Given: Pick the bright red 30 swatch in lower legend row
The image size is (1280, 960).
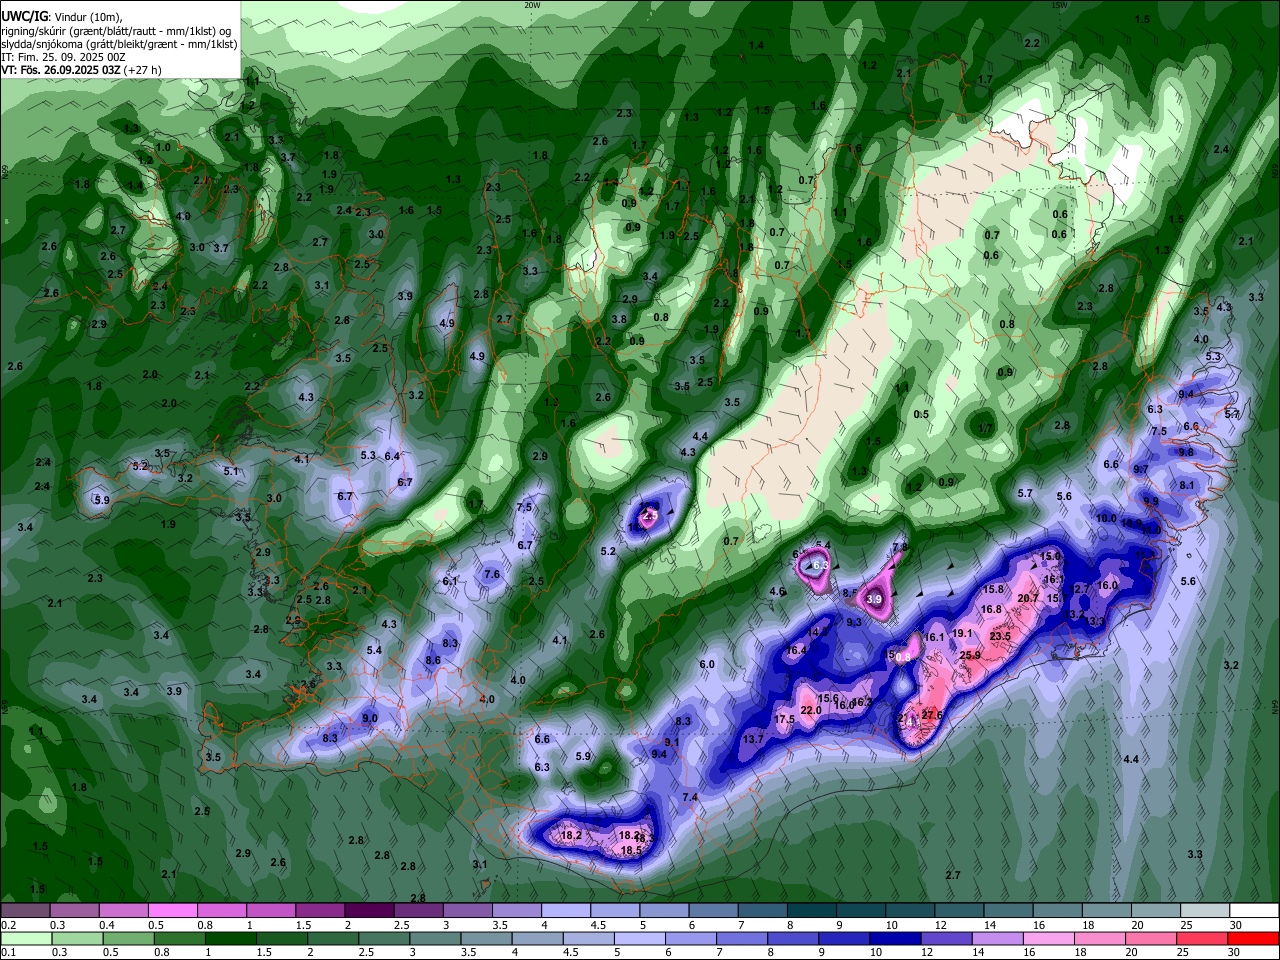Looking at the screenshot, I should click(1254, 939).
